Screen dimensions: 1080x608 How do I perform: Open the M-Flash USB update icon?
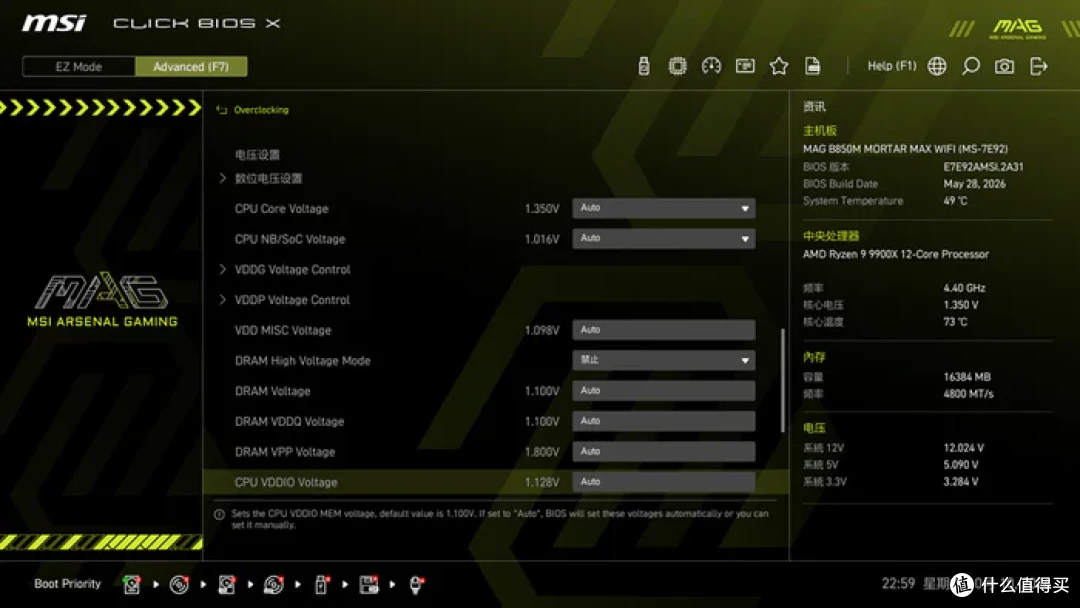point(643,66)
